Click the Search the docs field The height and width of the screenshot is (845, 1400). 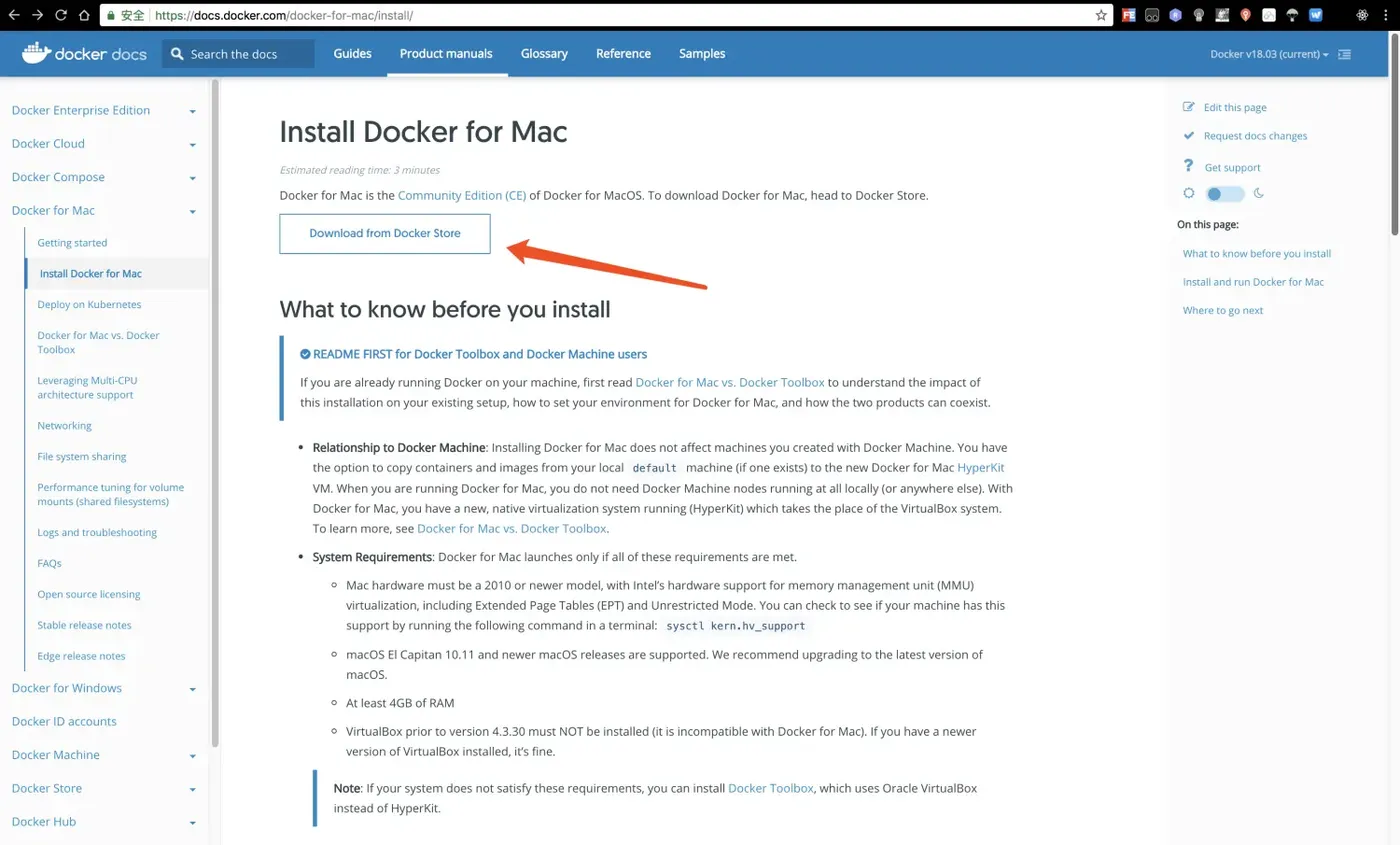tap(238, 54)
